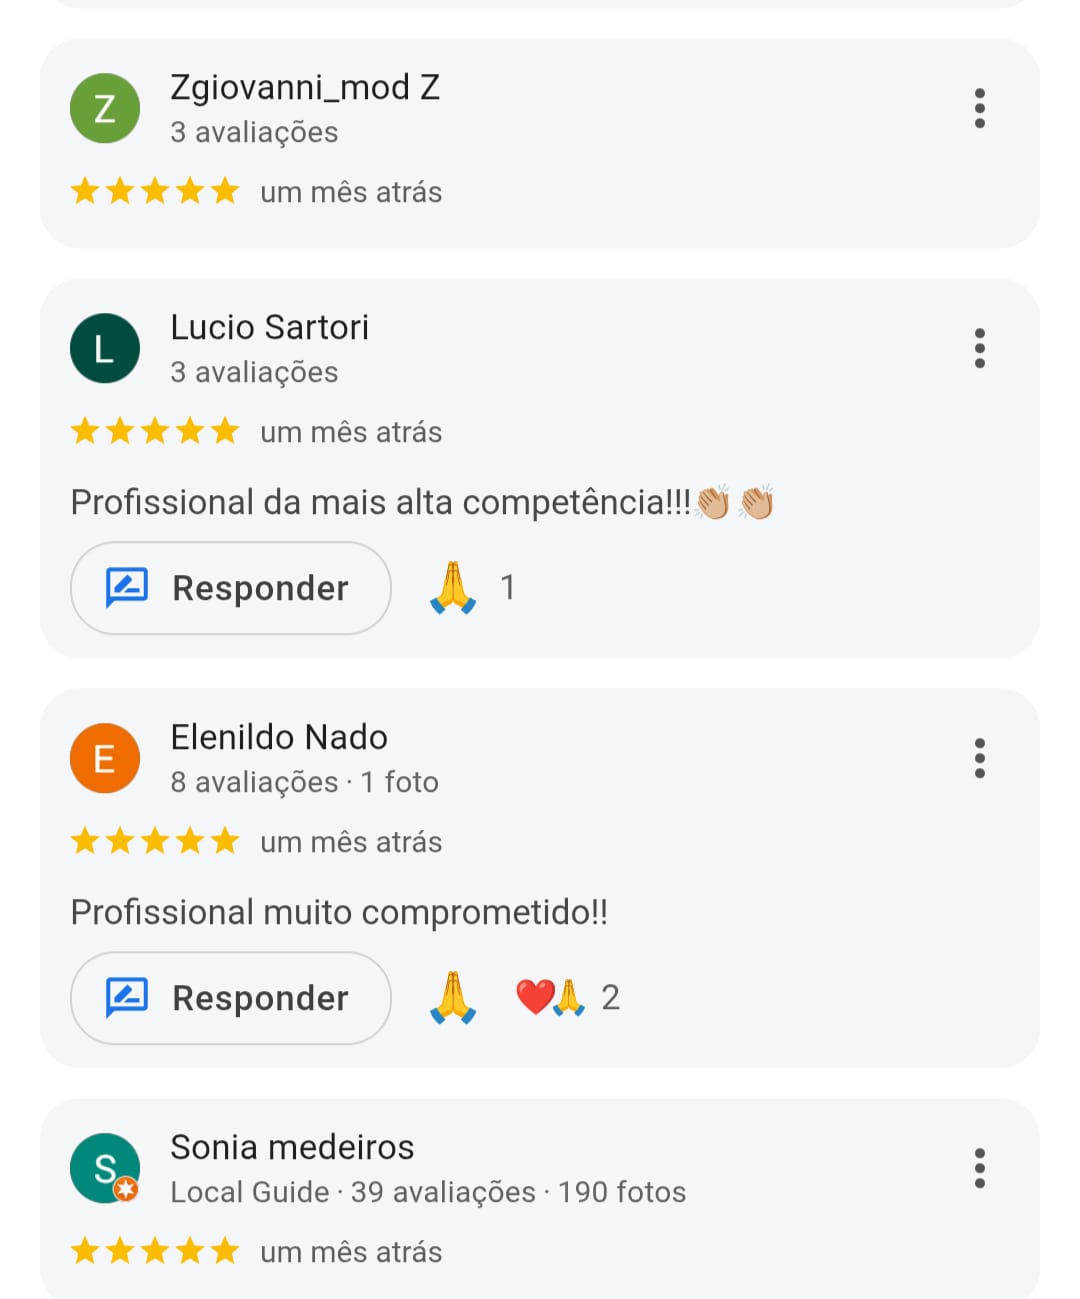The width and height of the screenshot is (1080, 1299).
Task: Reply to Lucio Sartori's review with Responder
Action: 231,588
